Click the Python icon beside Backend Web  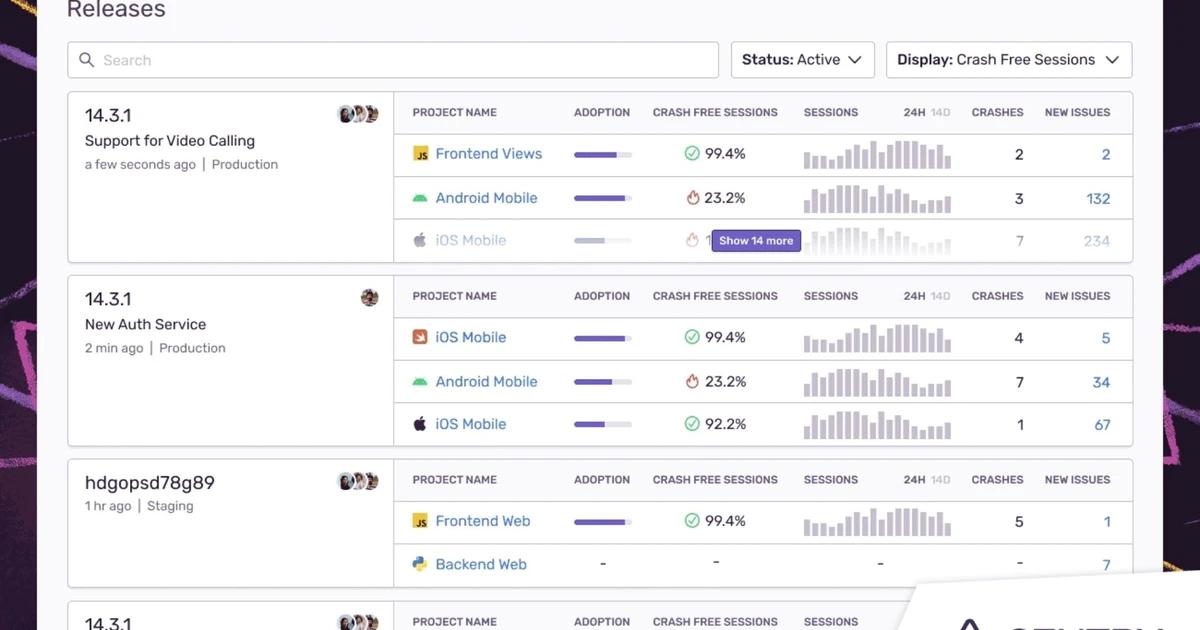(421, 564)
